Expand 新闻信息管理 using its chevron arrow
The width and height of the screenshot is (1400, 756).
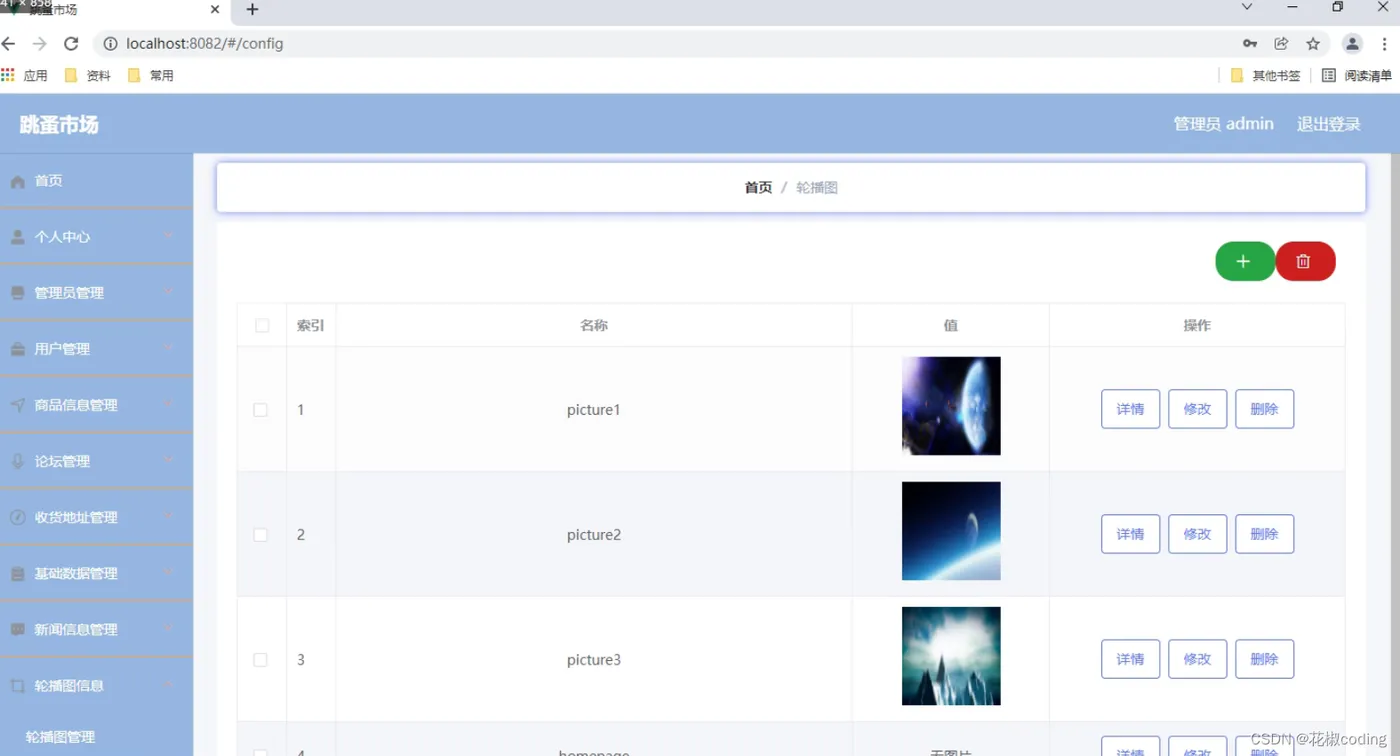coord(168,629)
